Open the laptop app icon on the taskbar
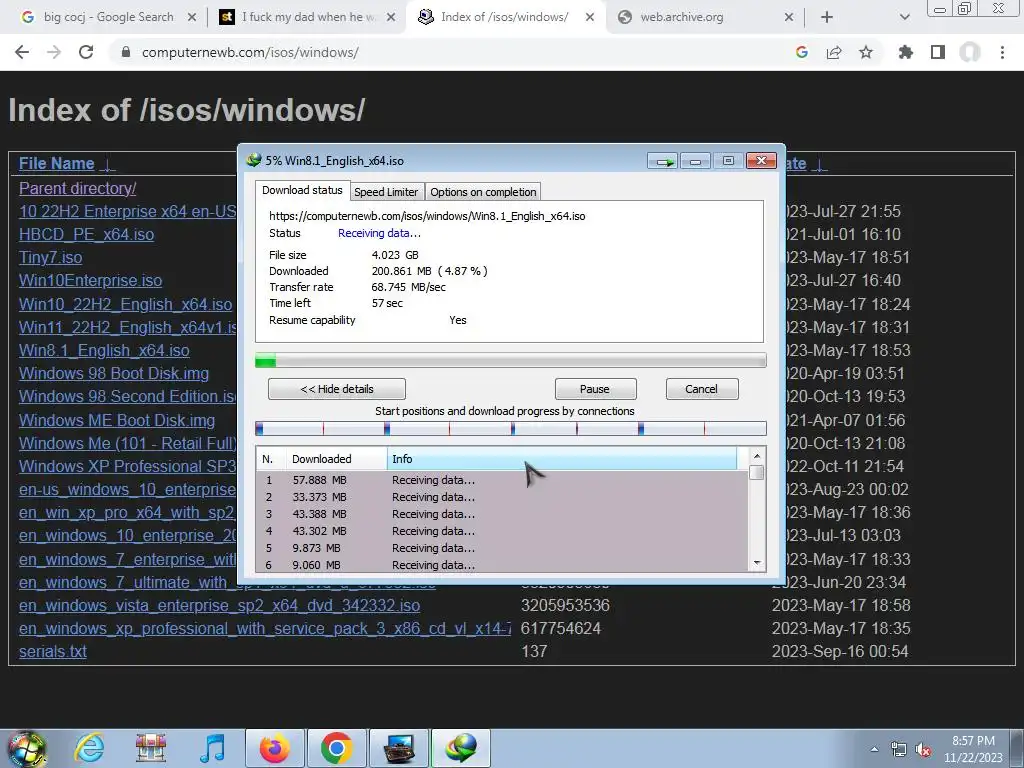 [398, 748]
